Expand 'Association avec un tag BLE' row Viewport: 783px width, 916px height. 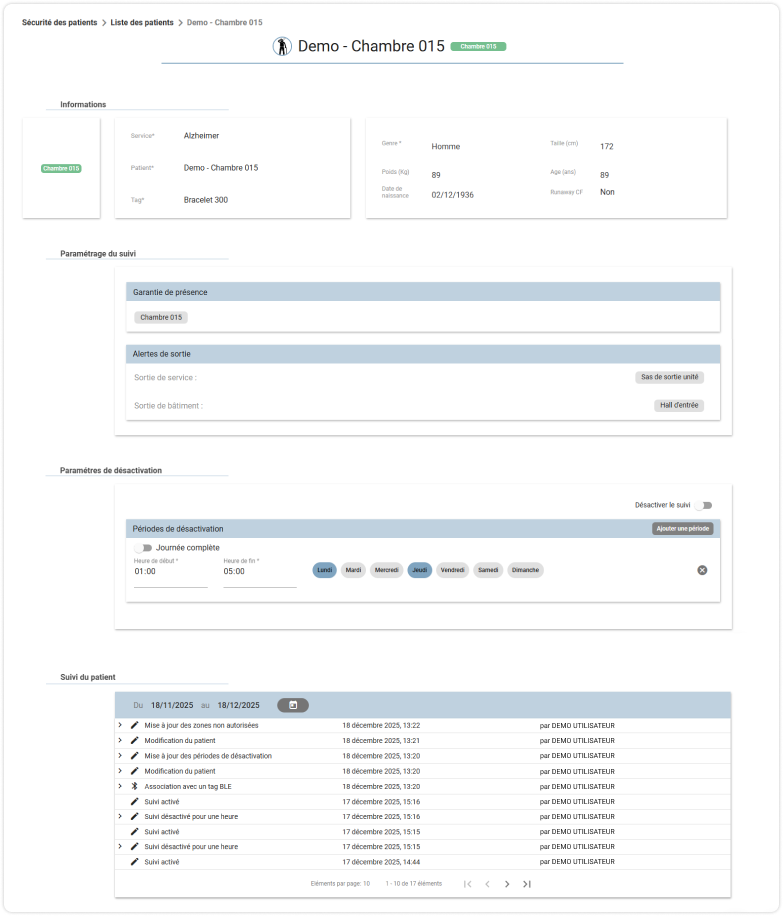tap(120, 786)
